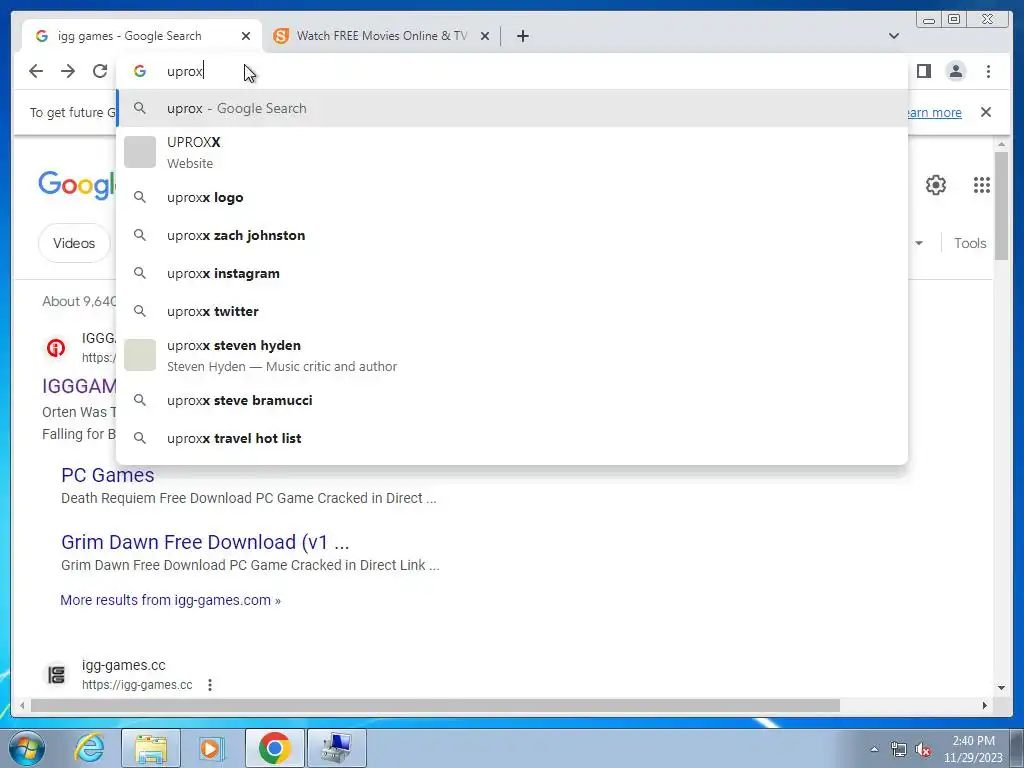Click the Google icon in the address bar
The image size is (1024, 768).
140,71
